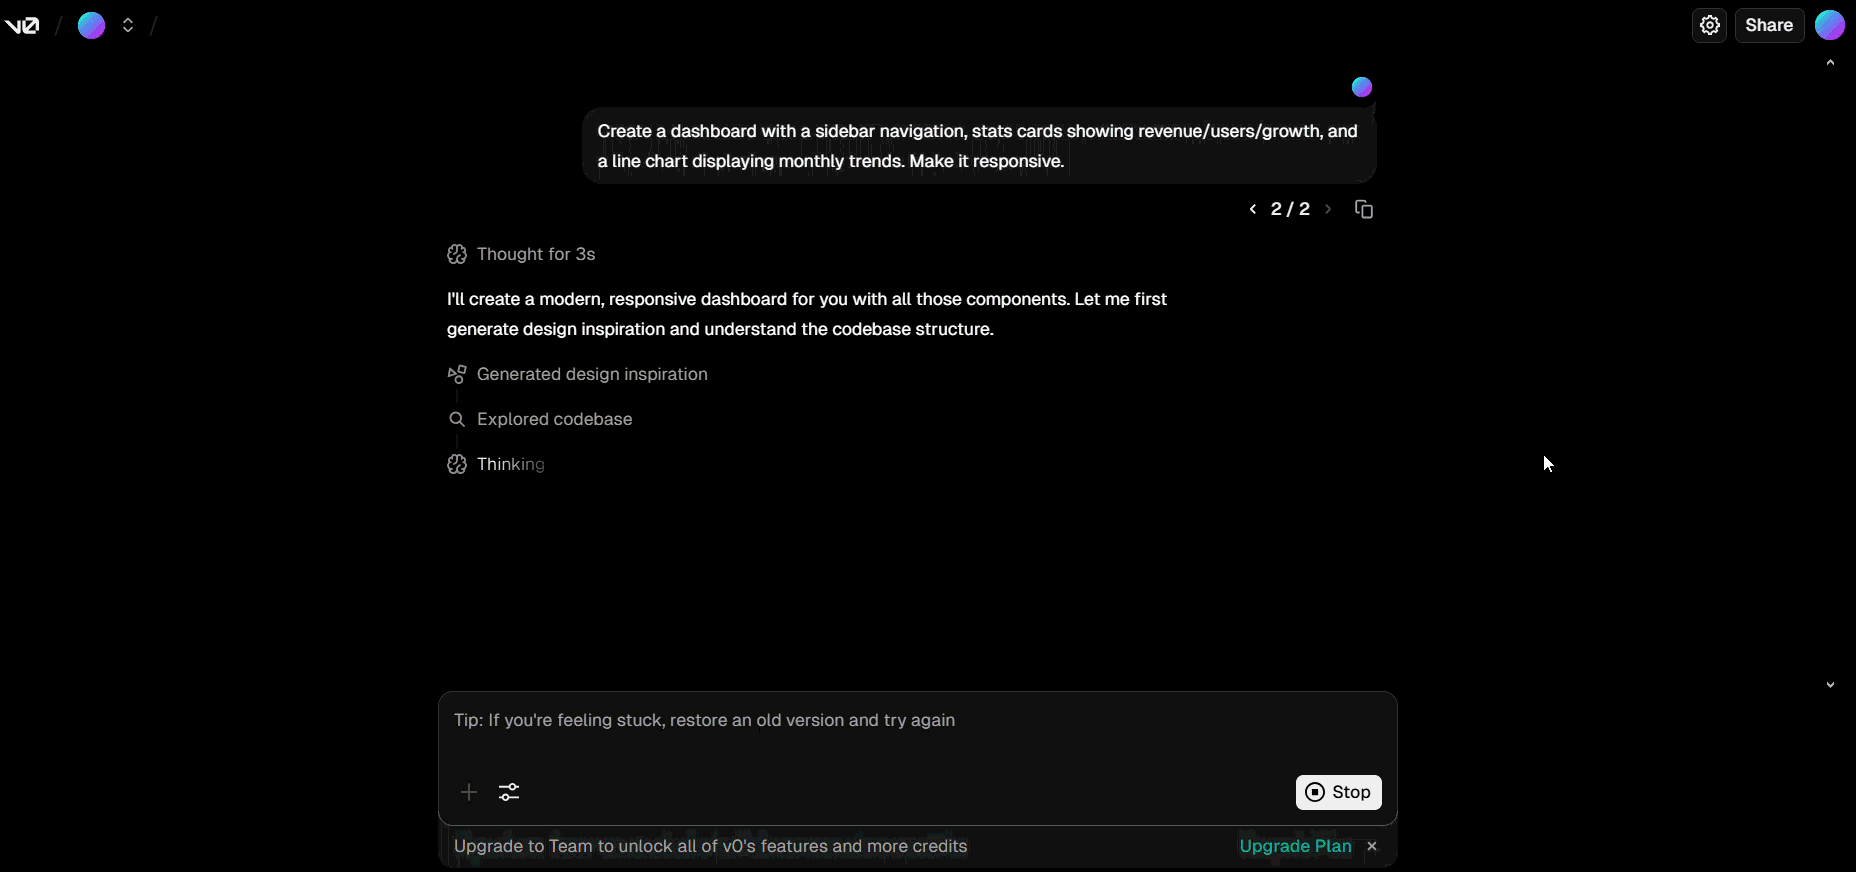Click the '2 / 2' version counter

tap(1290, 209)
